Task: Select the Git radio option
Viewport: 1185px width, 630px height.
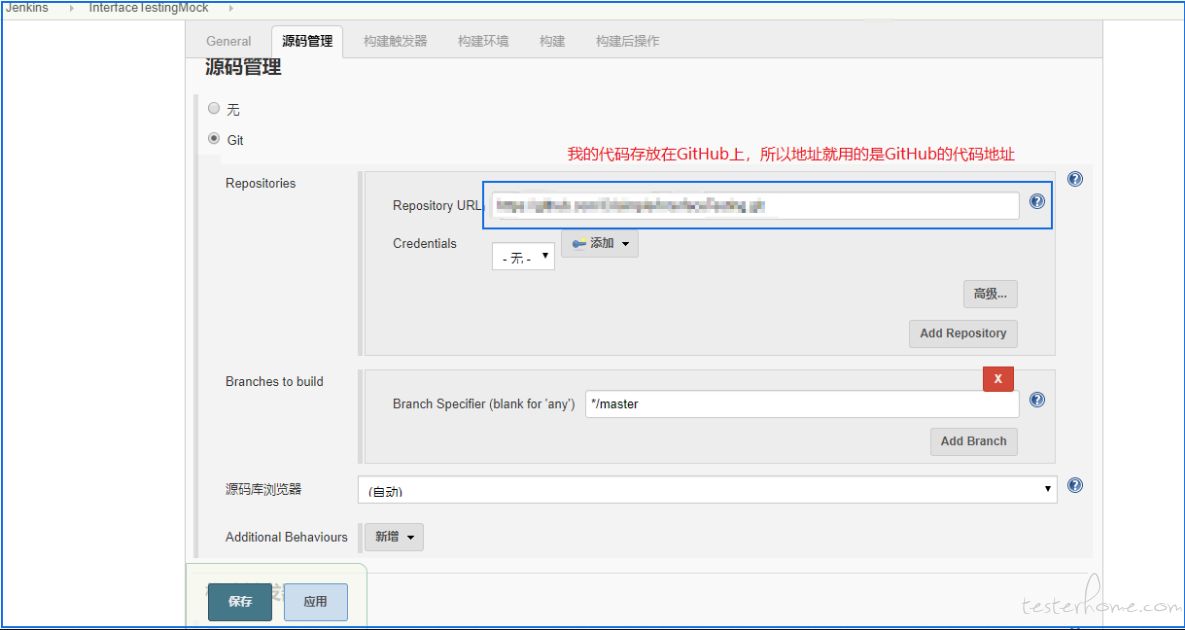Action: tap(214, 139)
